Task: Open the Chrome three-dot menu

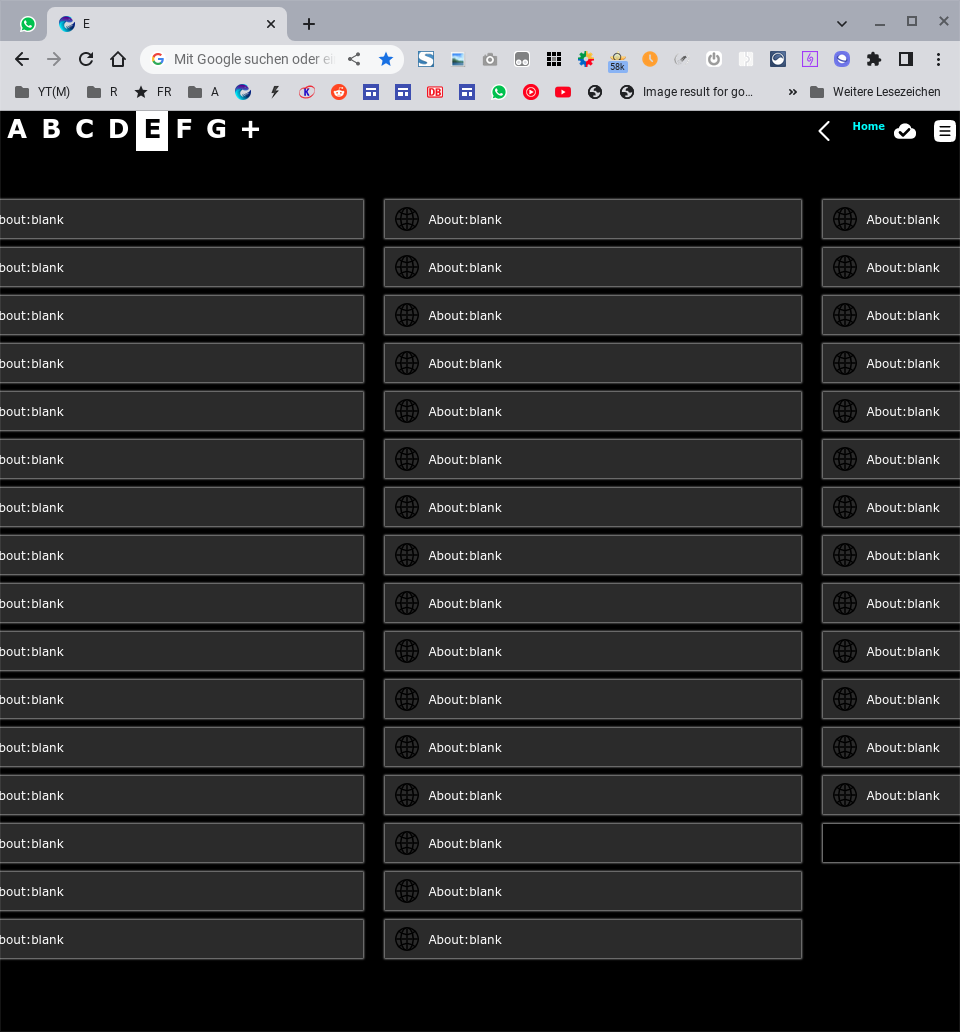Action: [937, 59]
